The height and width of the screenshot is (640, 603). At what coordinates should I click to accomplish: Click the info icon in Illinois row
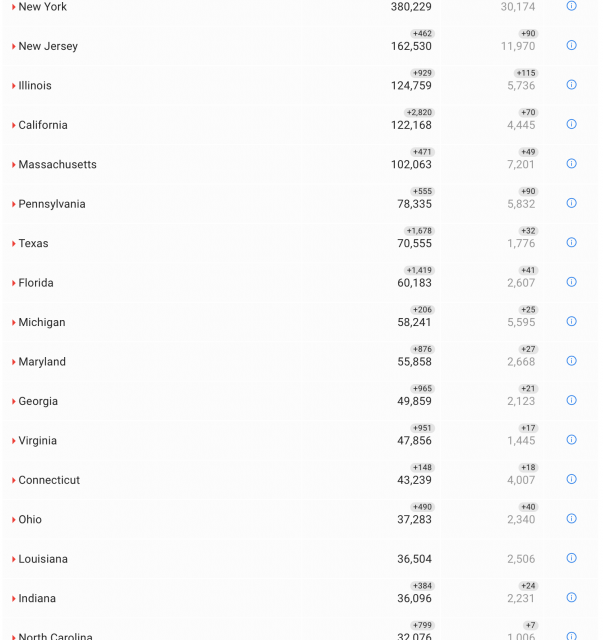click(x=571, y=85)
